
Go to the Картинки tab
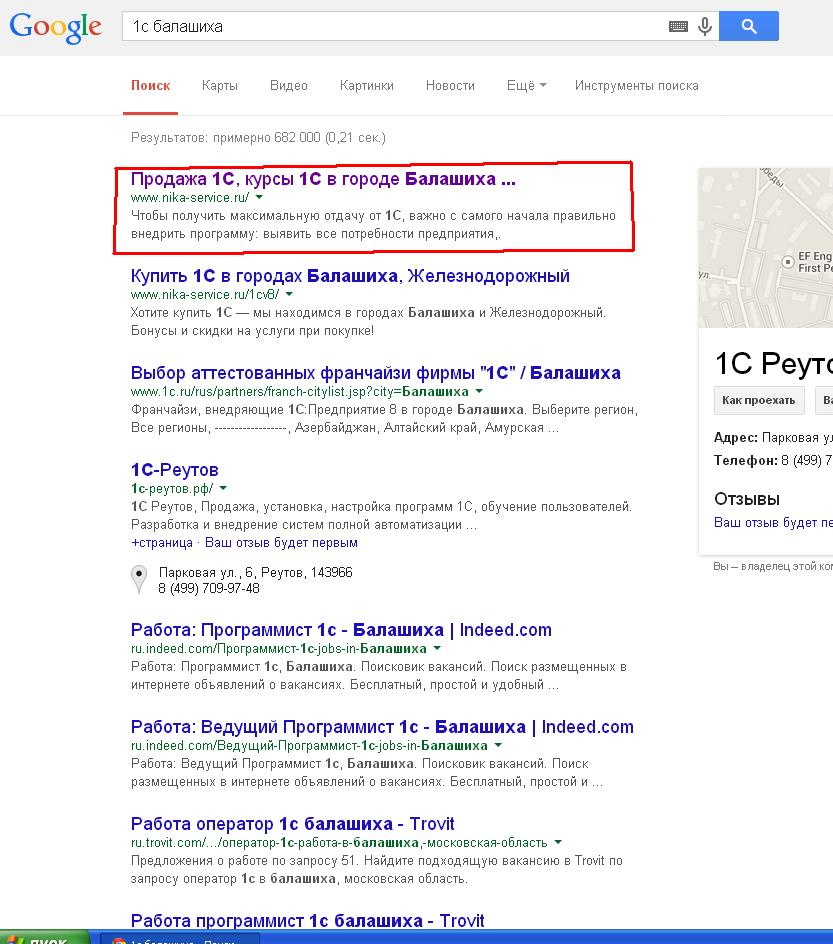367,85
